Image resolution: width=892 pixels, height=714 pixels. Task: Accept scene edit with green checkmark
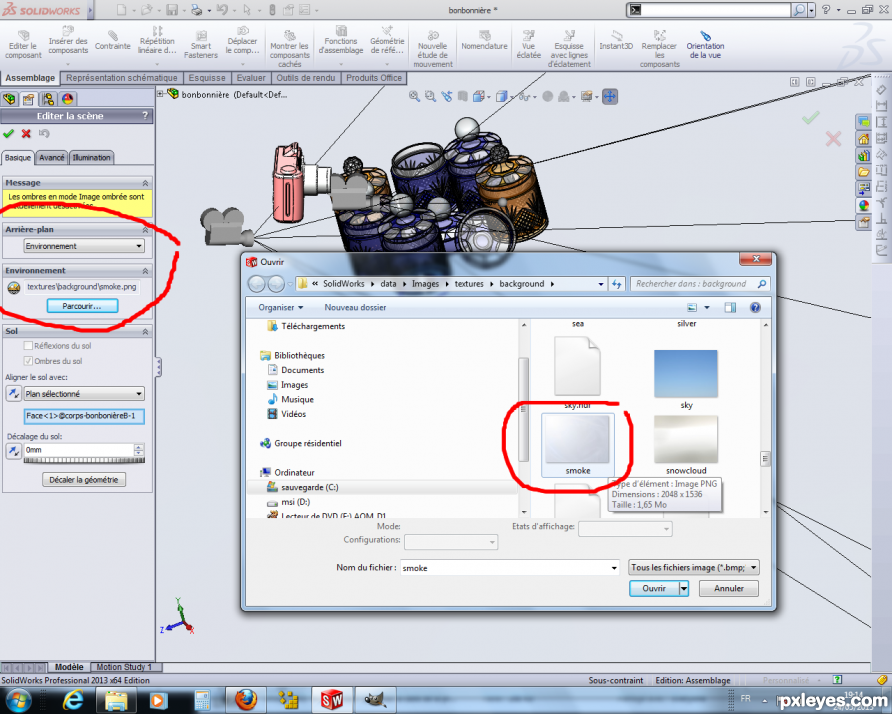click(x=8, y=134)
